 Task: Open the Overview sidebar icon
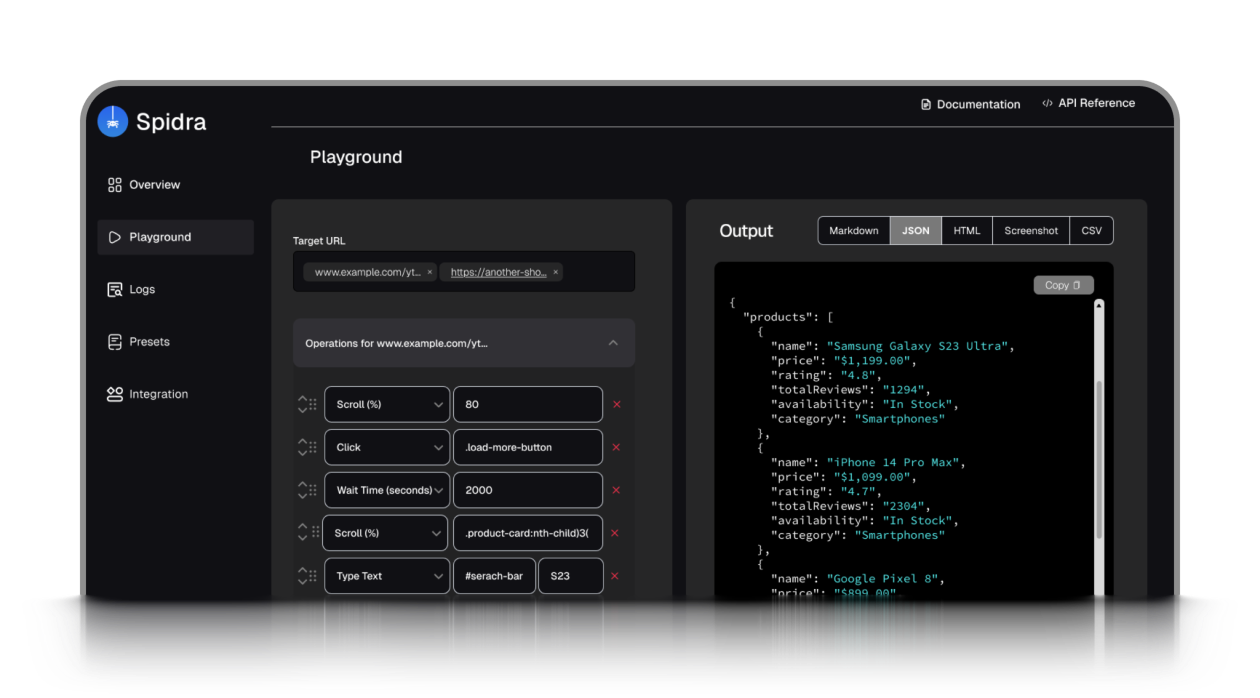coord(114,185)
